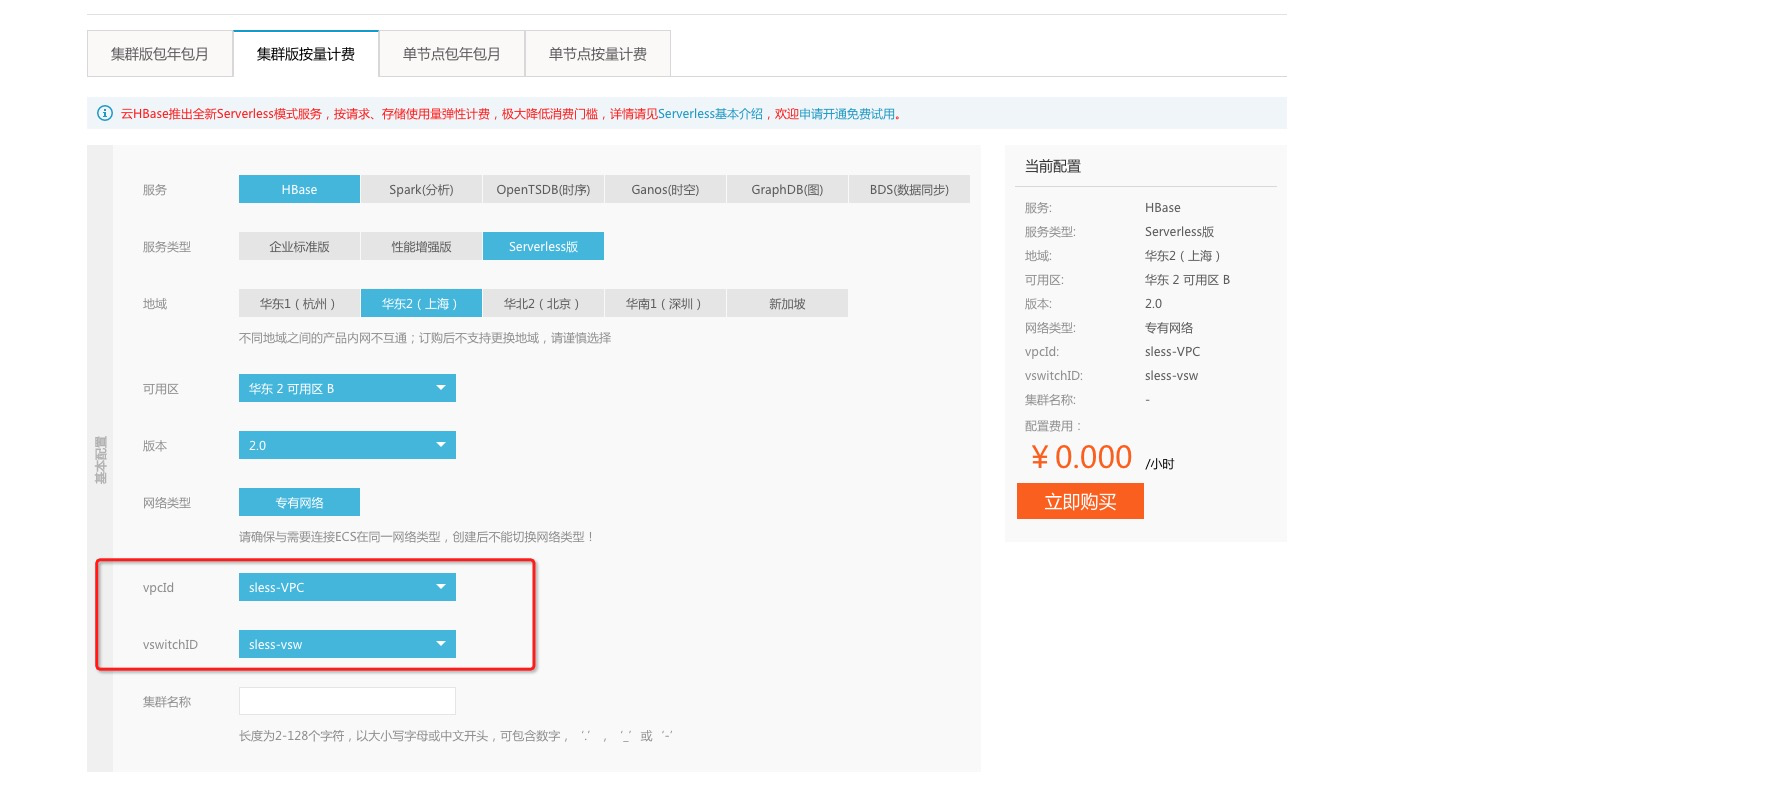Open the 申请开通免费试用 link

point(847,114)
